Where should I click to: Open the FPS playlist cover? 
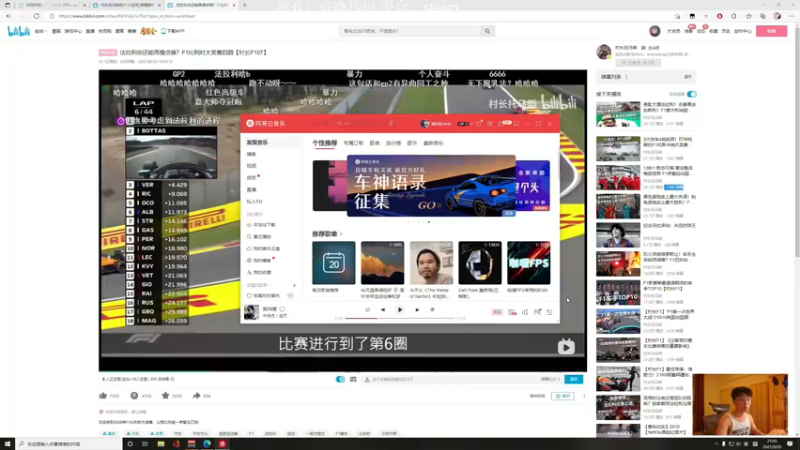click(x=529, y=263)
